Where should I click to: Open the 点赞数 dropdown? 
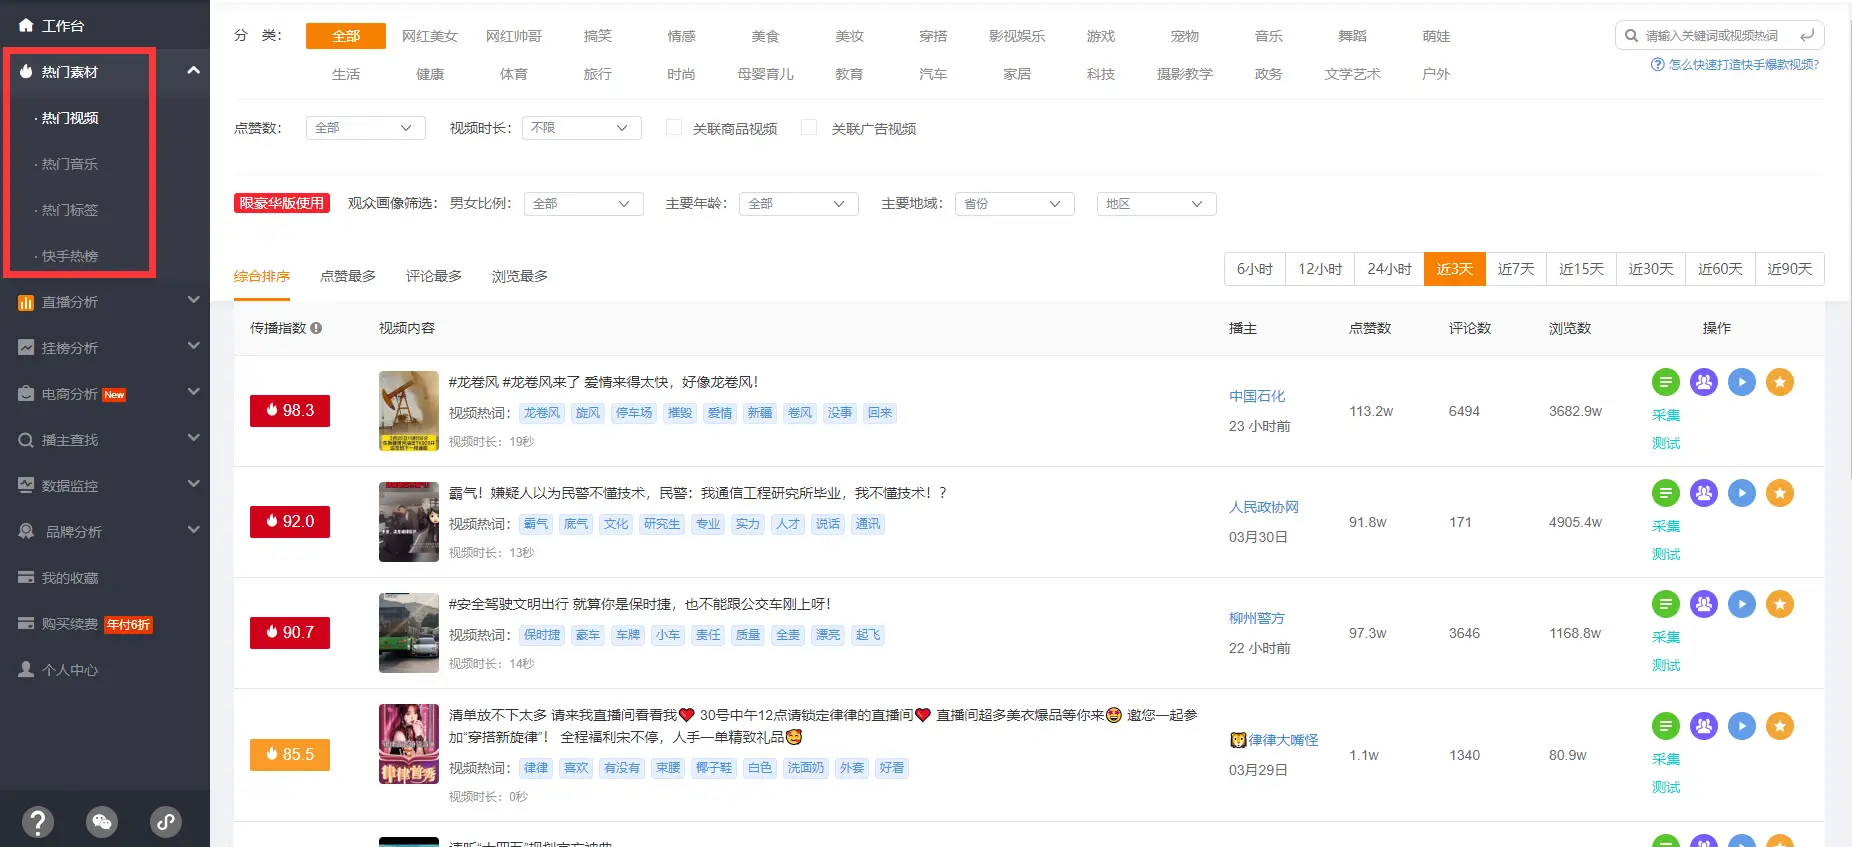(x=366, y=128)
